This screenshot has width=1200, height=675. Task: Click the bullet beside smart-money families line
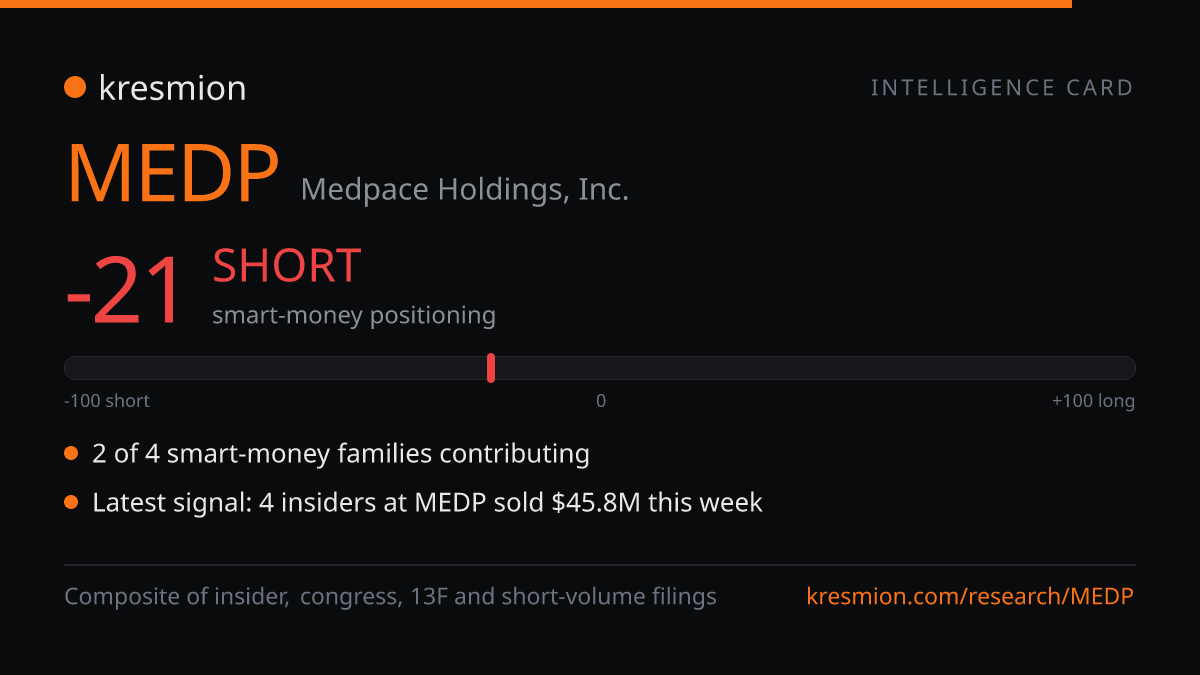click(x=71, y=454)
